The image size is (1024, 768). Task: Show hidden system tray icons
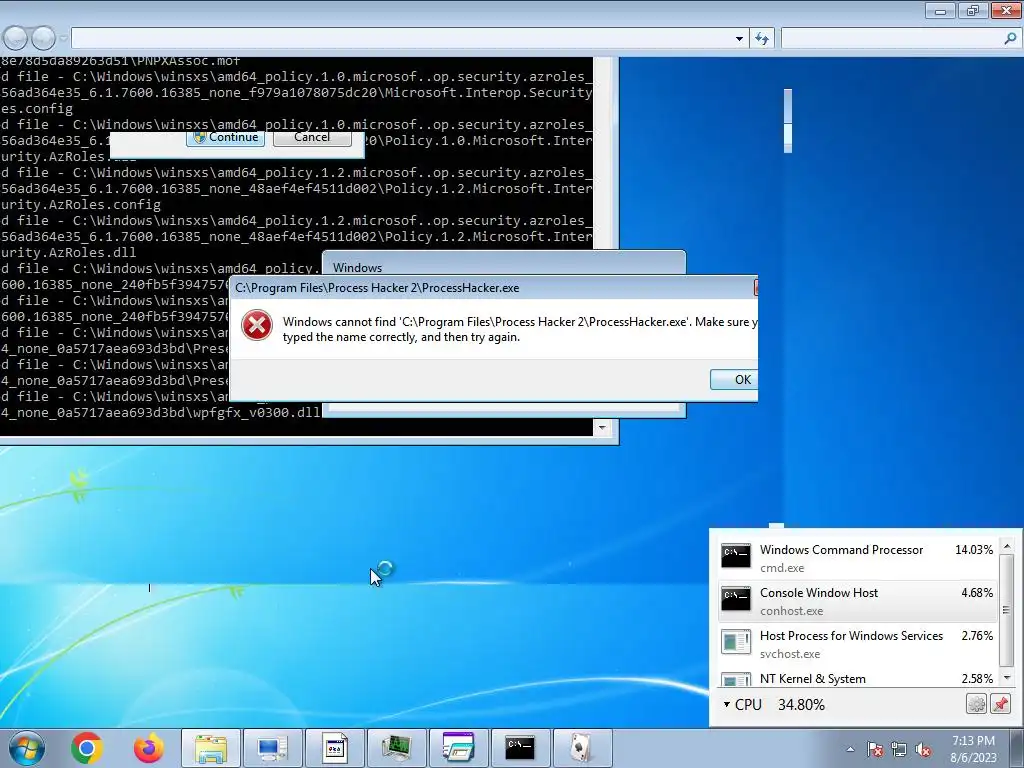click(x=850, y=750)
